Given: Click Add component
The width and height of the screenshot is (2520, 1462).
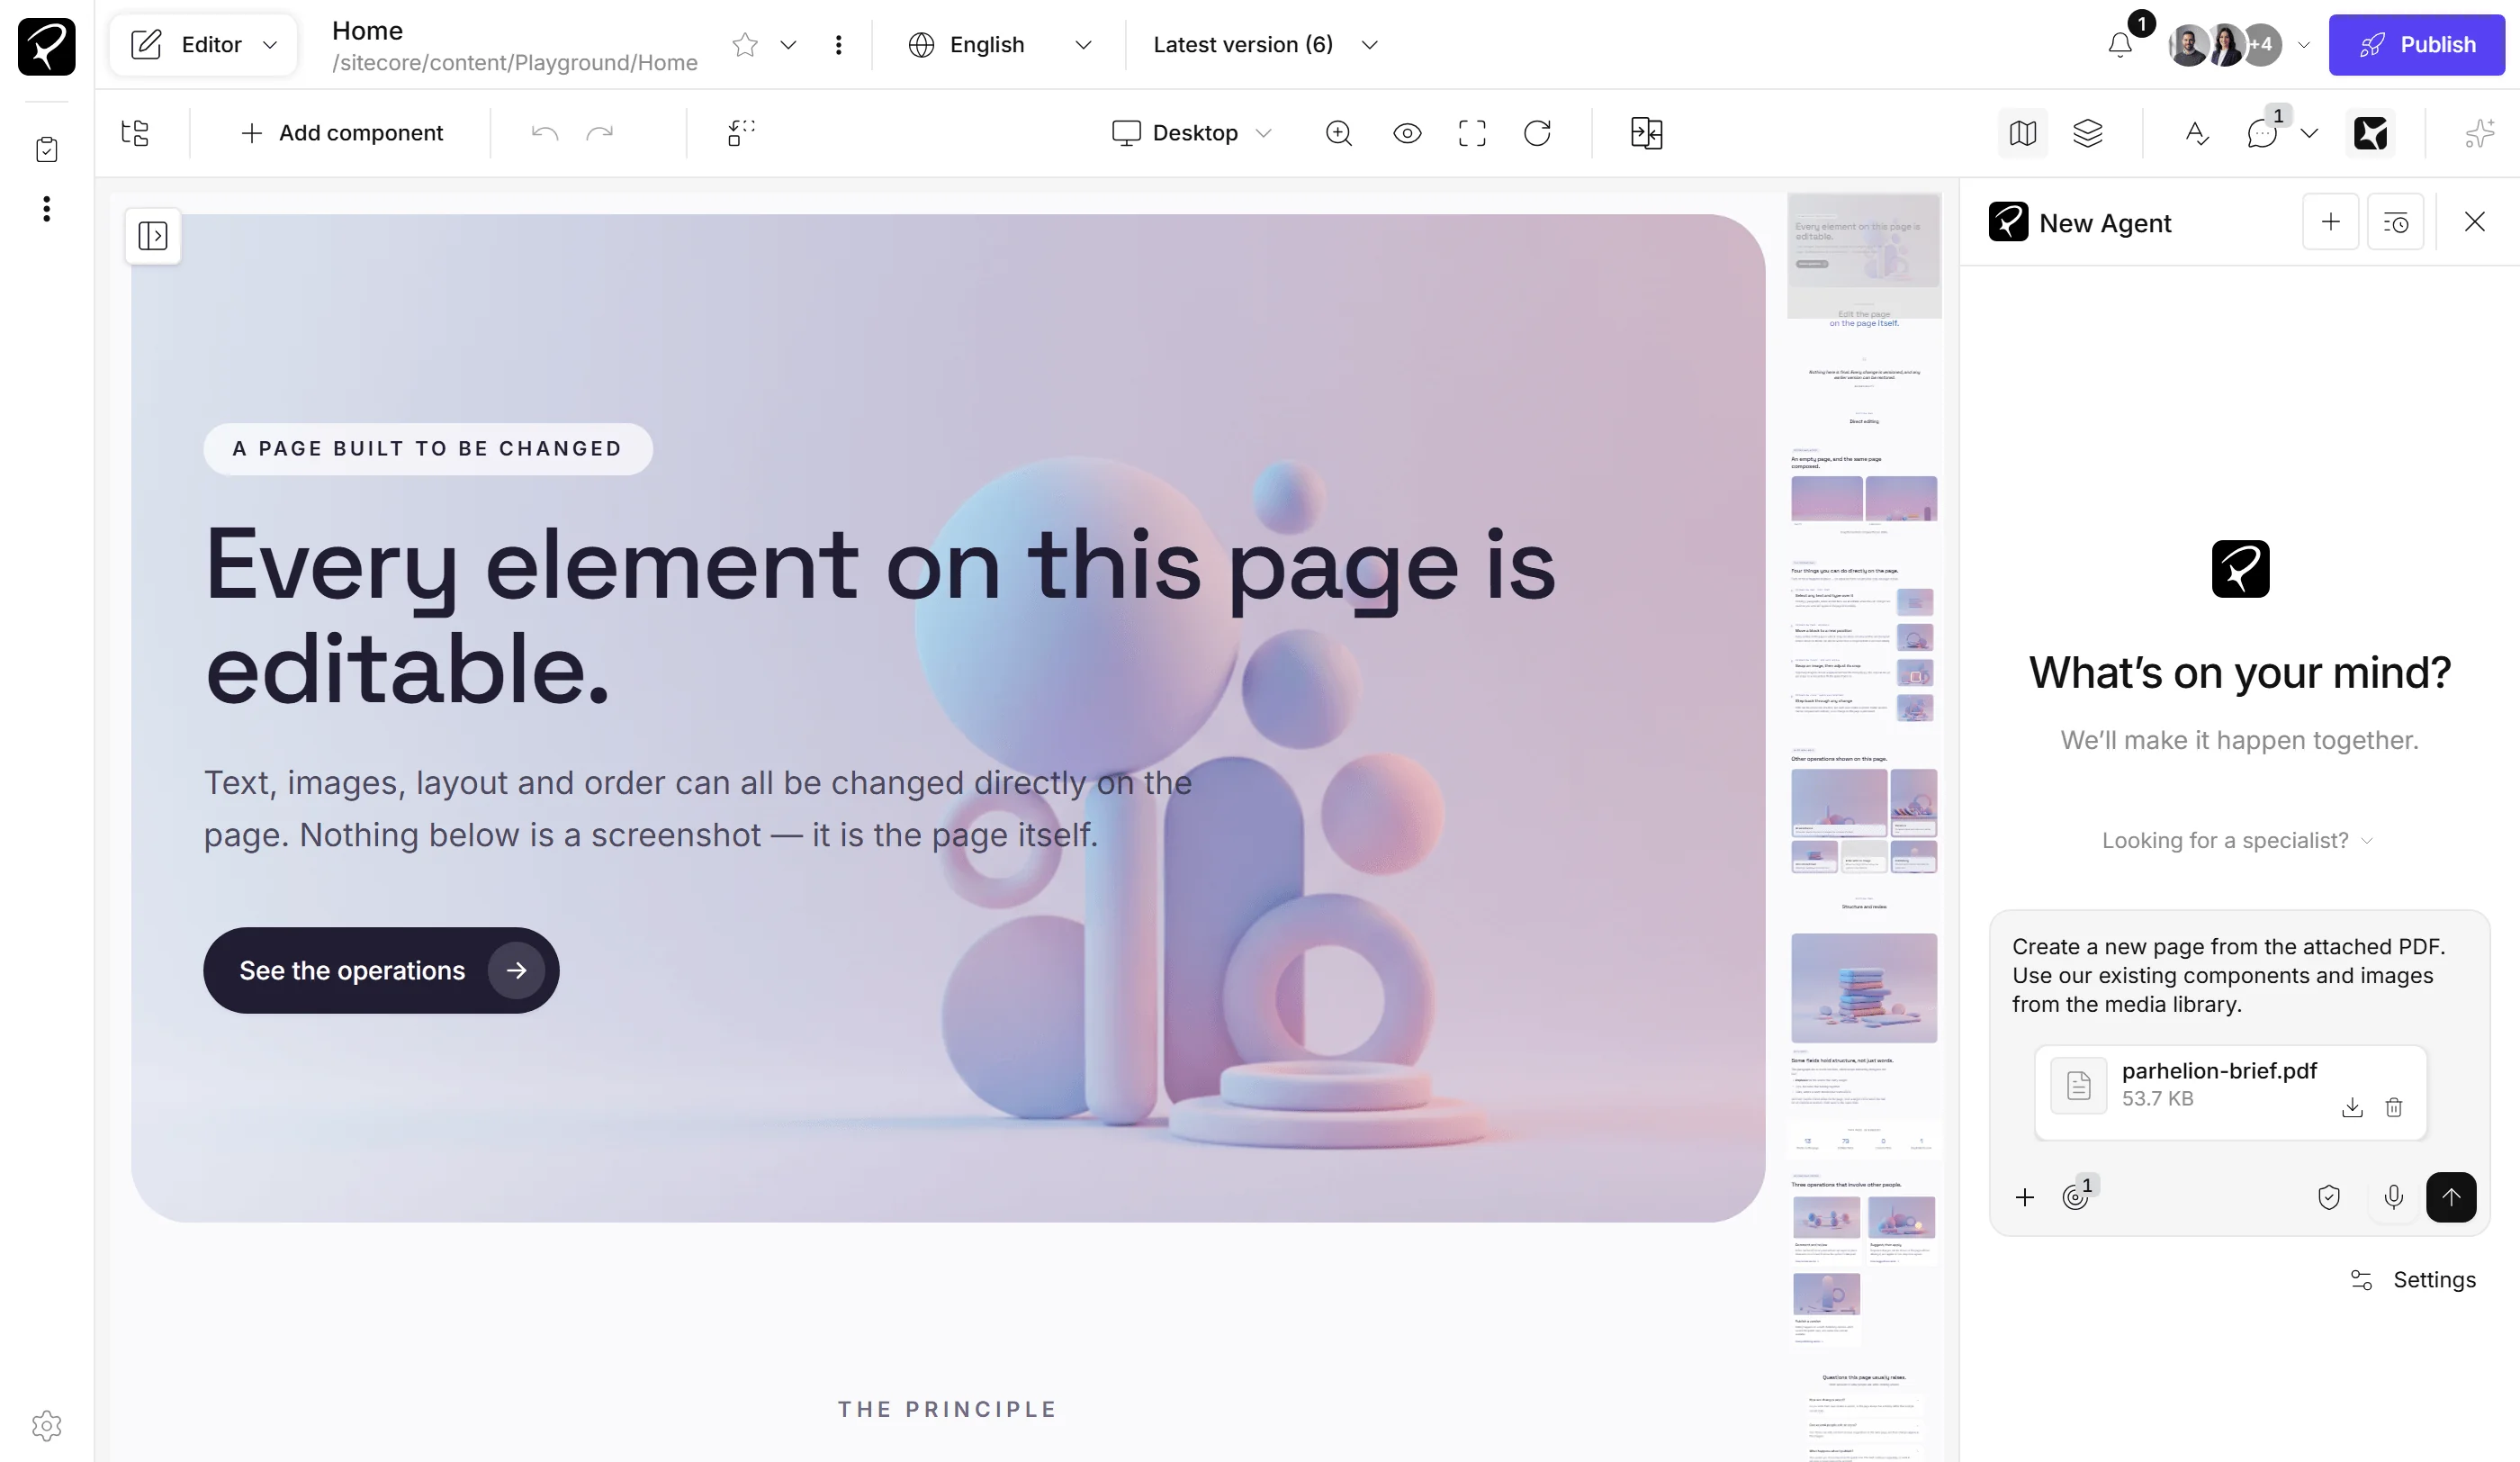Looking at the screenshot, I should pos(342,133).
